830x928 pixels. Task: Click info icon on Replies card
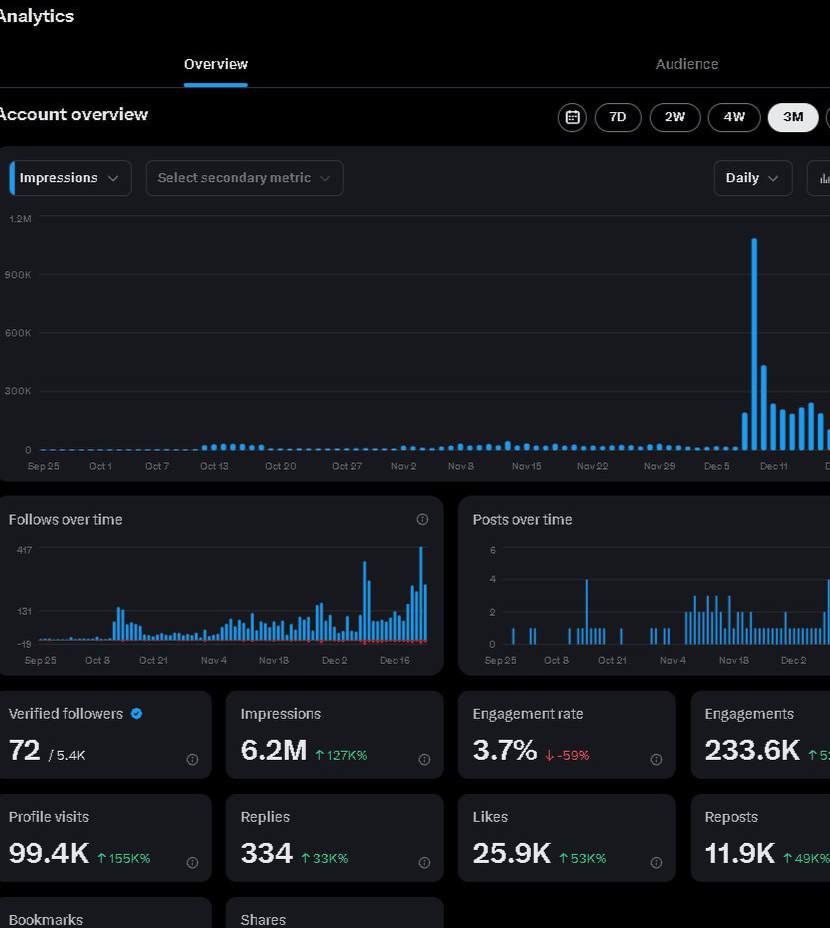(424, 863)
